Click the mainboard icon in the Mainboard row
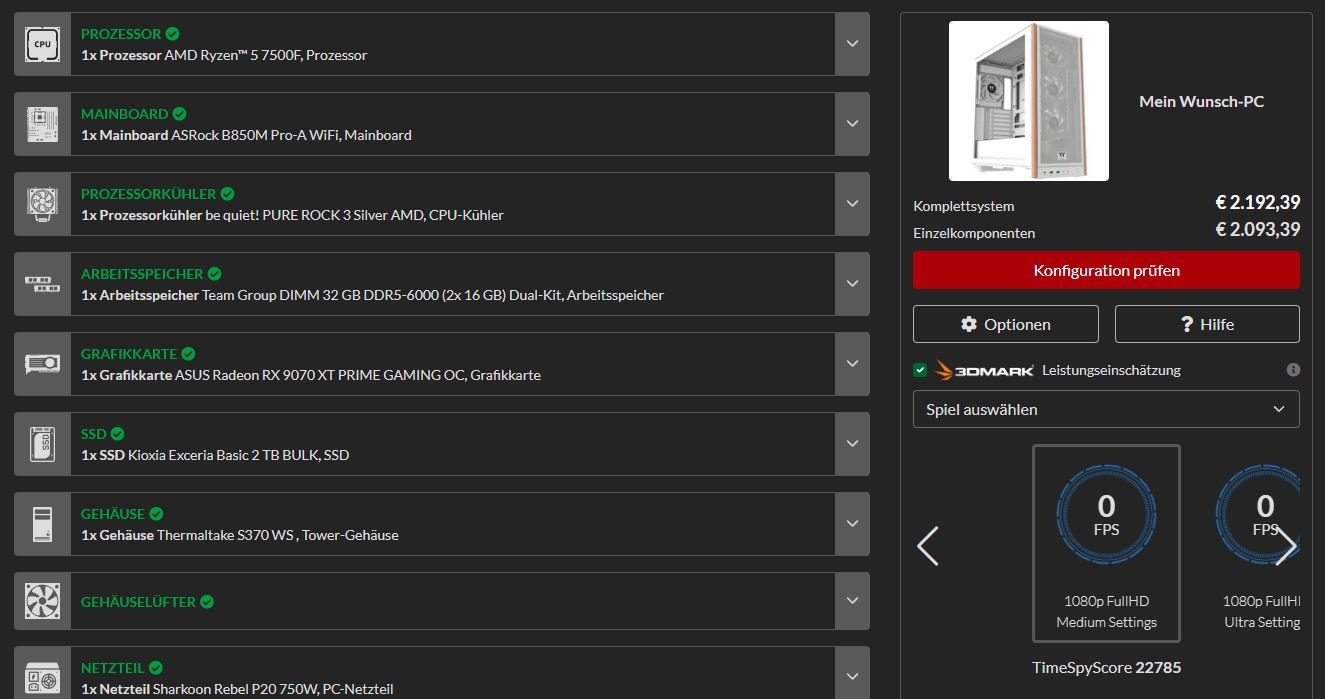The image size is (1325, 699). click(42, 124)
